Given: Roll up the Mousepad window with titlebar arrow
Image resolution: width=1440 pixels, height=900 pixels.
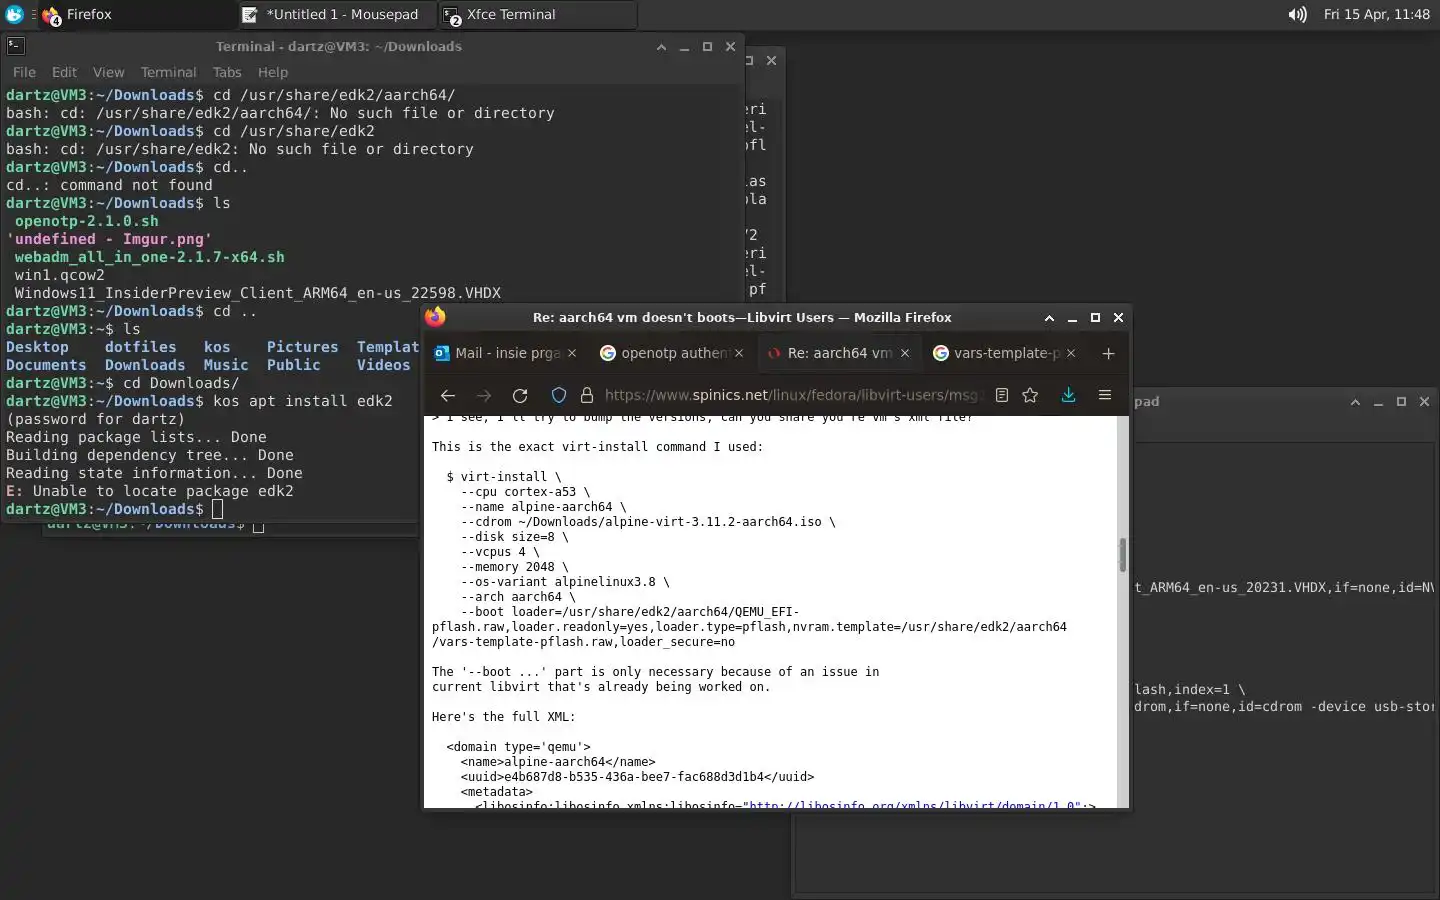Looking at the screenshot, I should (x=1355, y=402).
